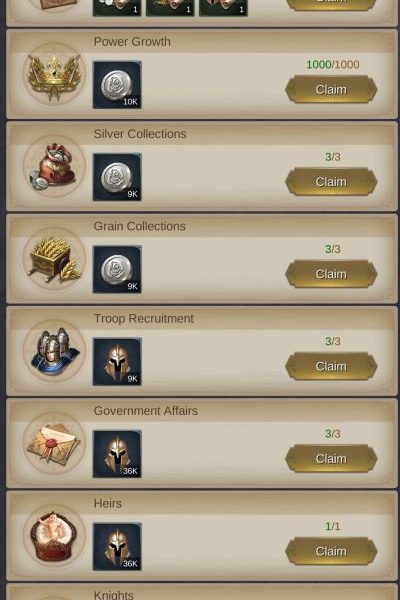Select Grain Collections 9K silver coin reward
The image size is (400, 600).
click(117, 269)
